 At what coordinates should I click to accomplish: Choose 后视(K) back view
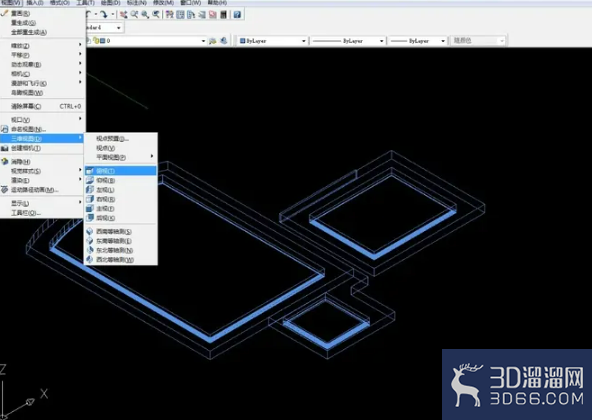tap(121, 218)
